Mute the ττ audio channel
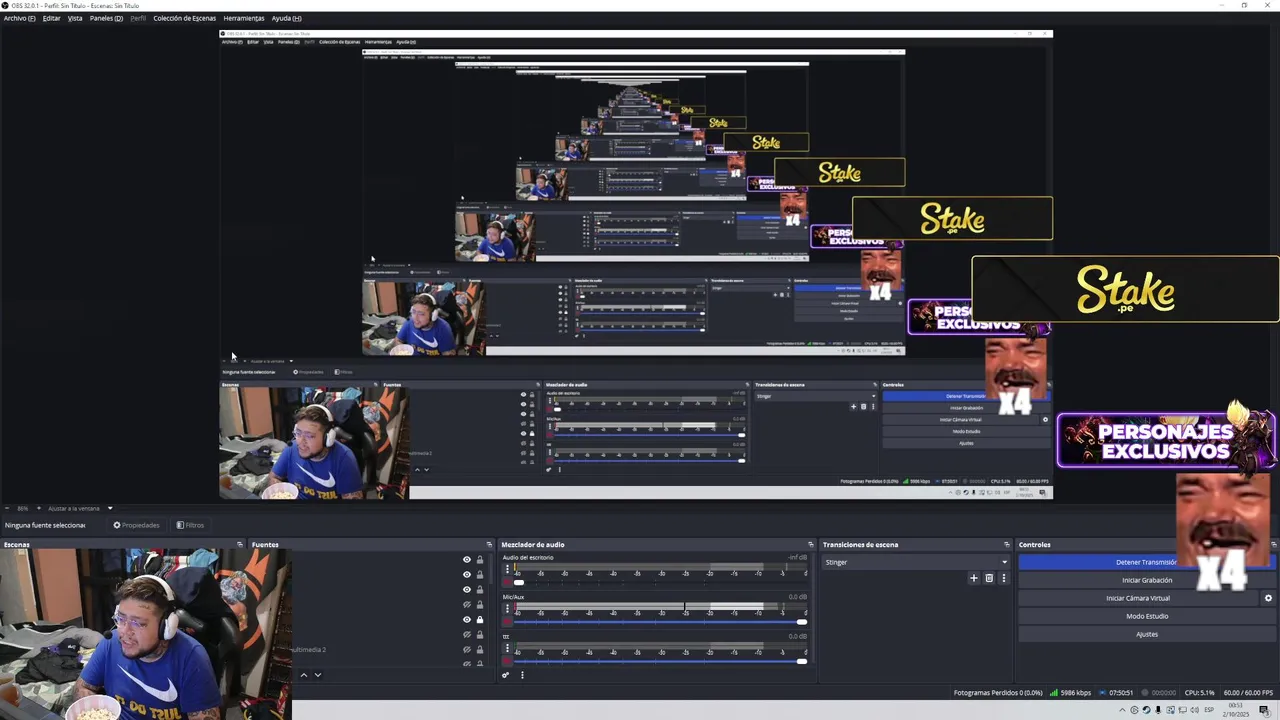1280x720 pixels. click(507, 661)
